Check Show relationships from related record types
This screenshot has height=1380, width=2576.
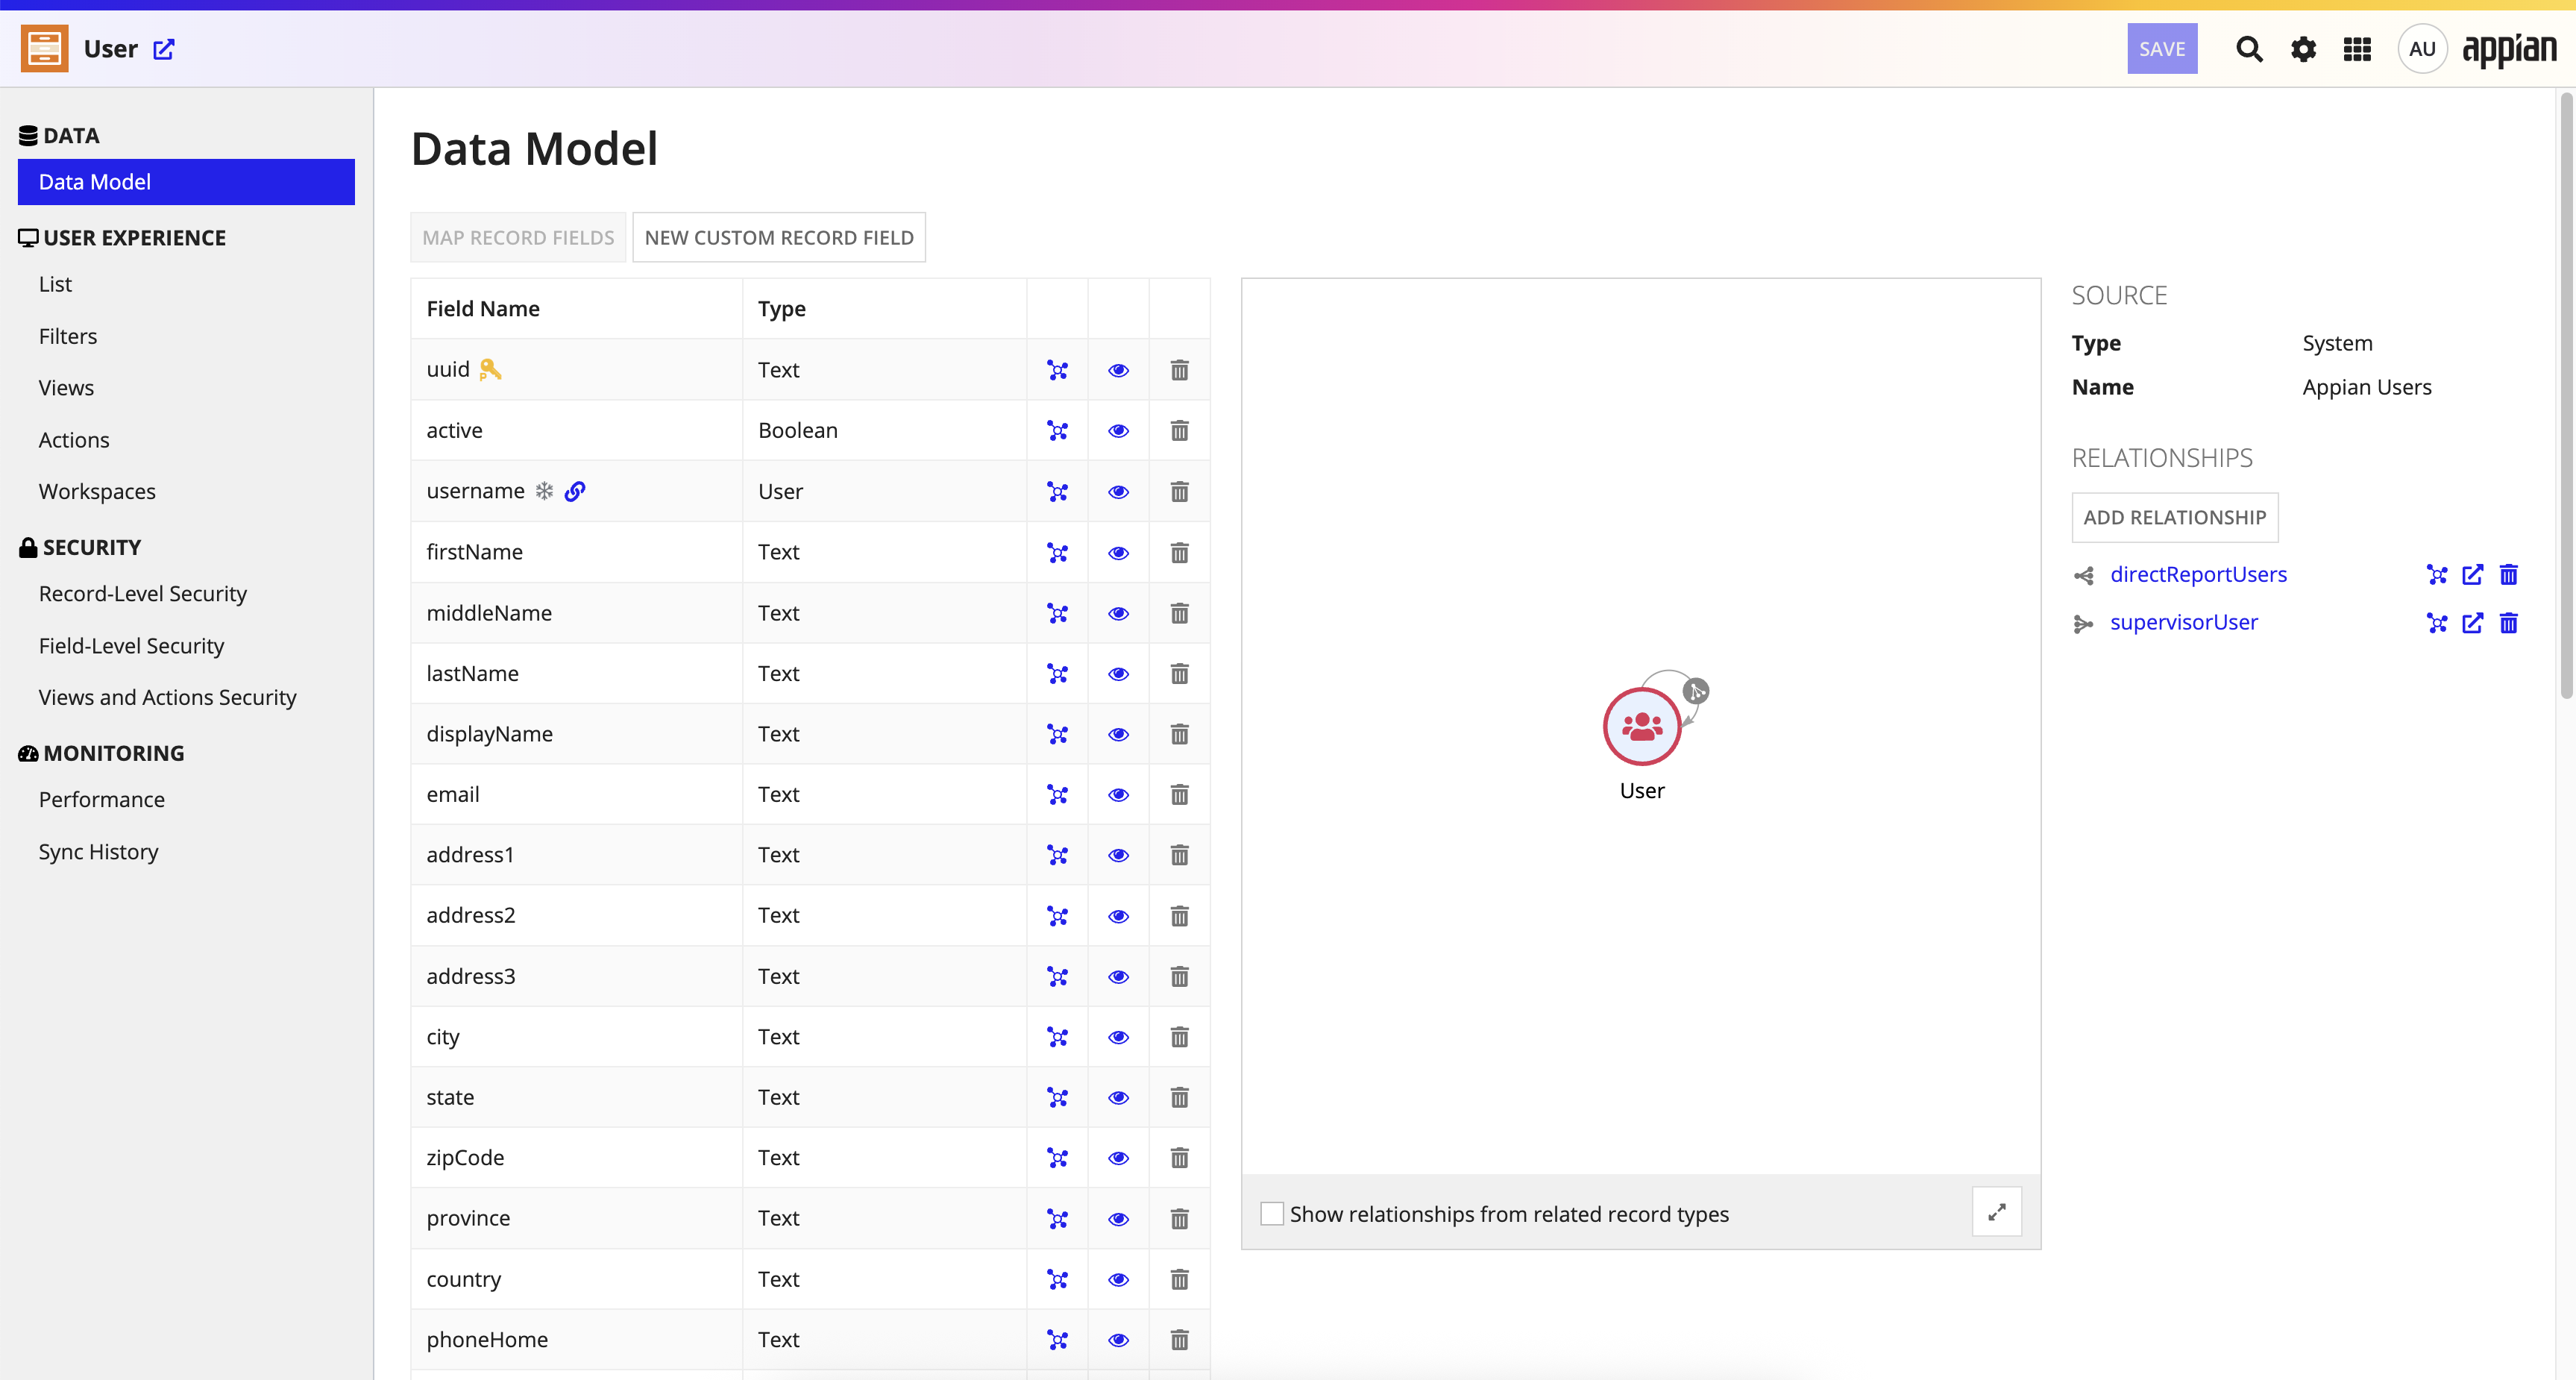(1271, 1214)
